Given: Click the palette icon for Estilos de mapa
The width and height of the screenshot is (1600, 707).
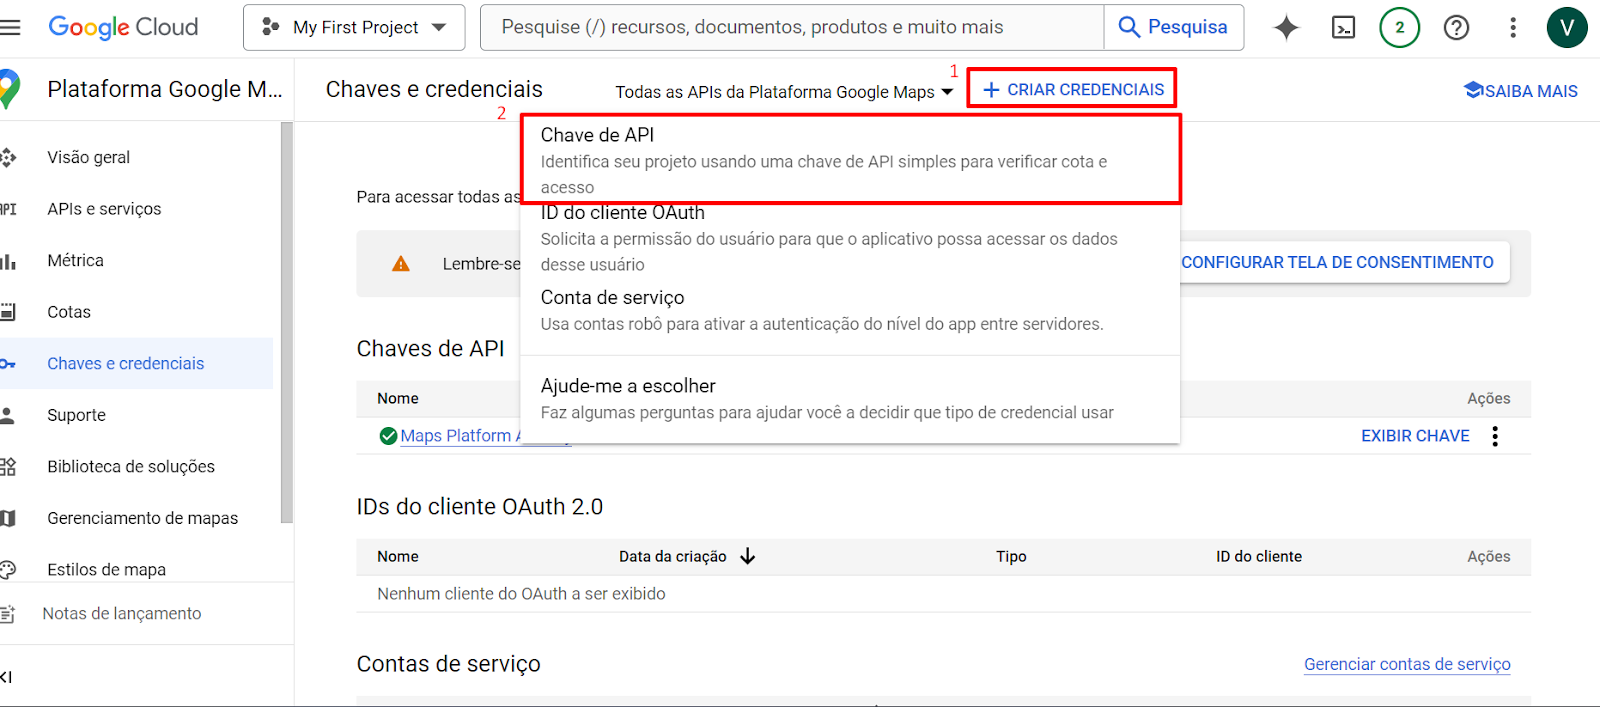Looking at the screenshot, I should point(8,570).
